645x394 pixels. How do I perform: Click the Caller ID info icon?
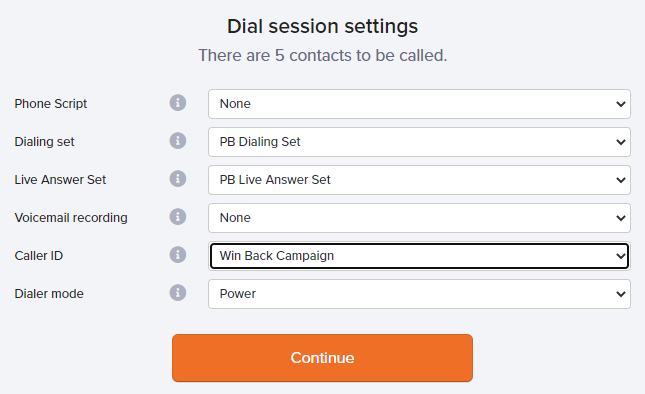click(178, 255)
